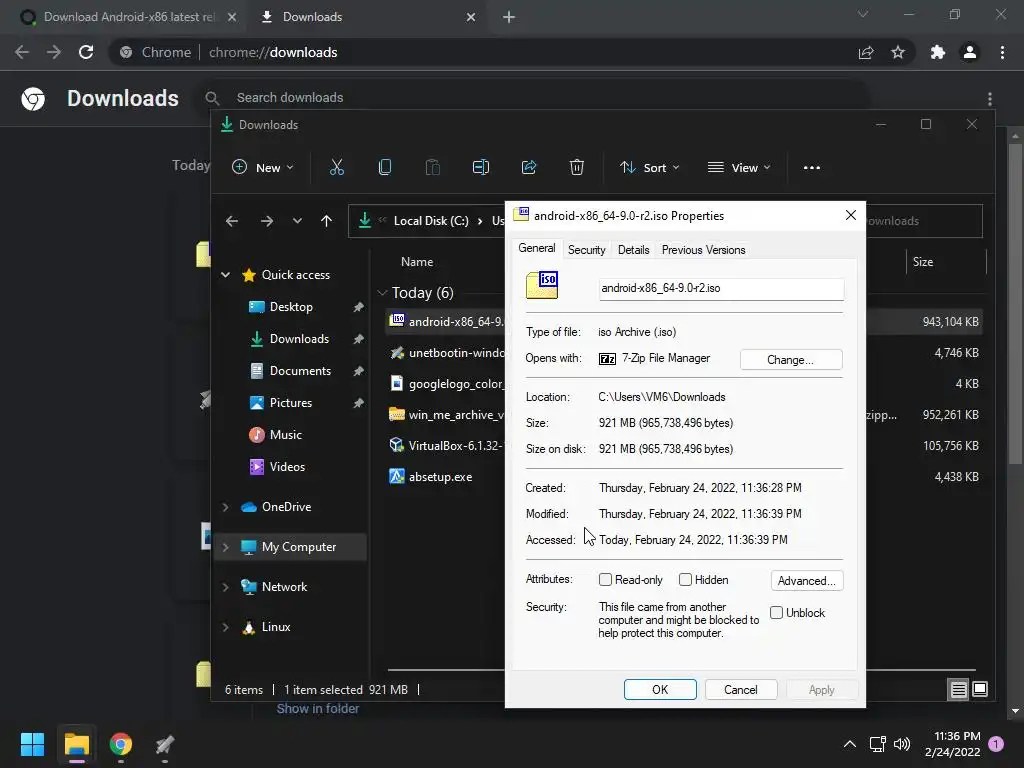Click the Advanced... button
1024x768 pixels.
[807, 581]
